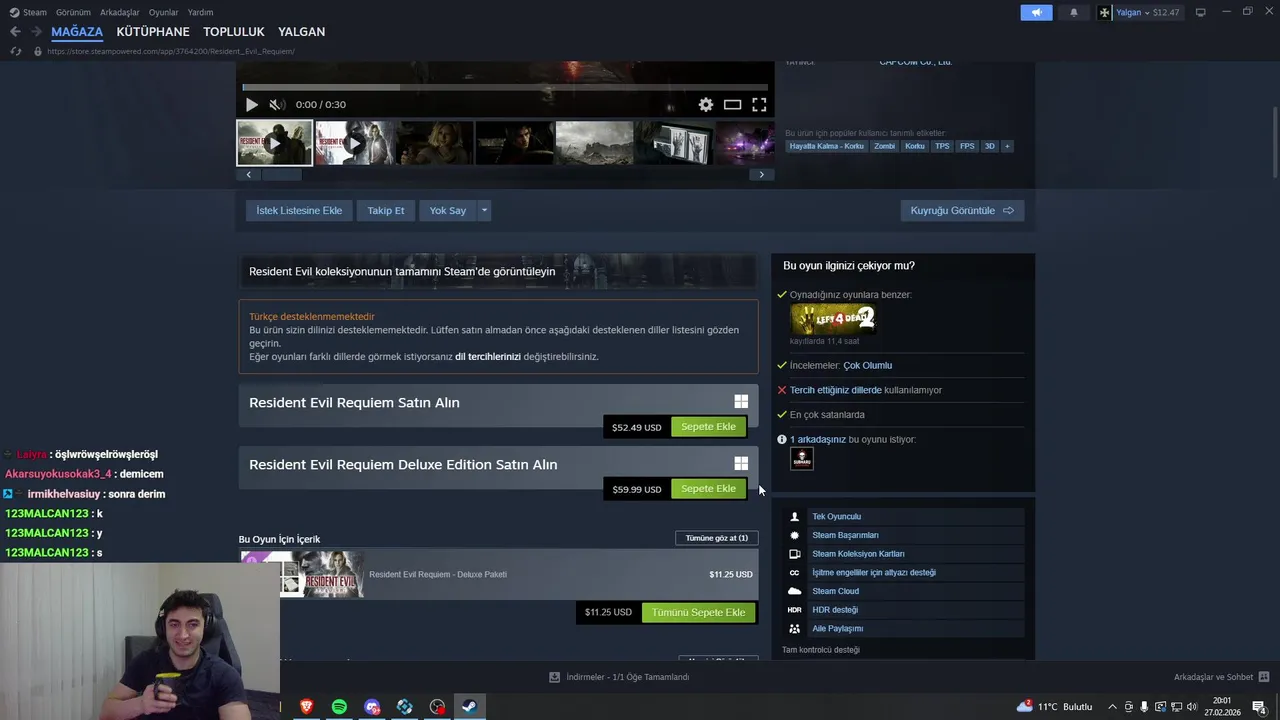Open İndirmeler downloads status bar
The width and height of the screenshot is (1280, 720).
[619, 677]
